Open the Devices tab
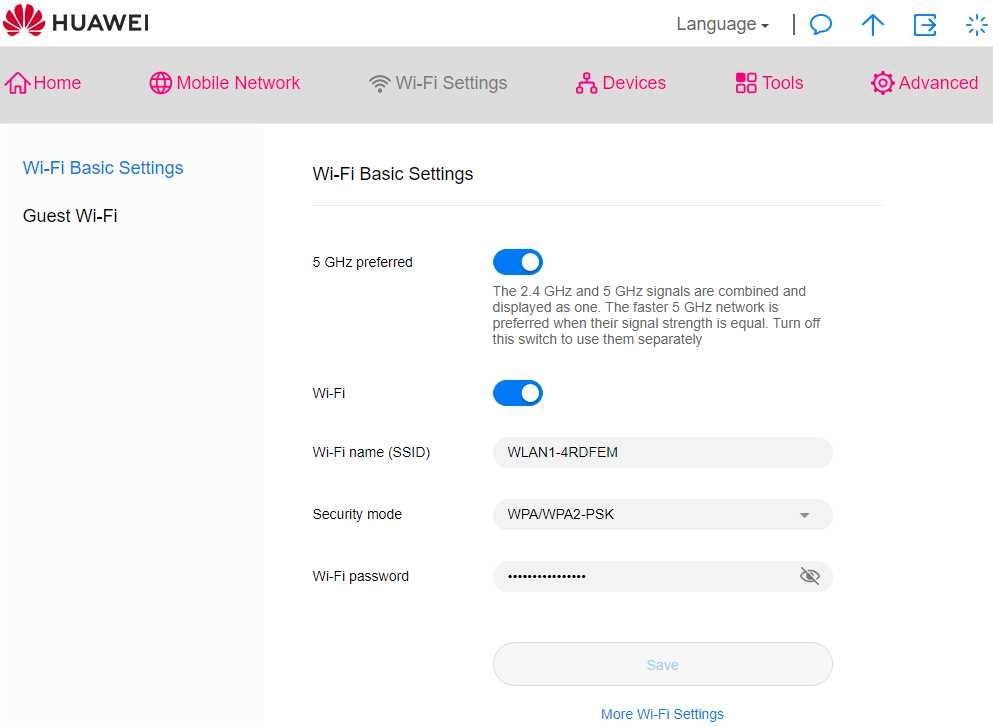 tap(621, 83)
